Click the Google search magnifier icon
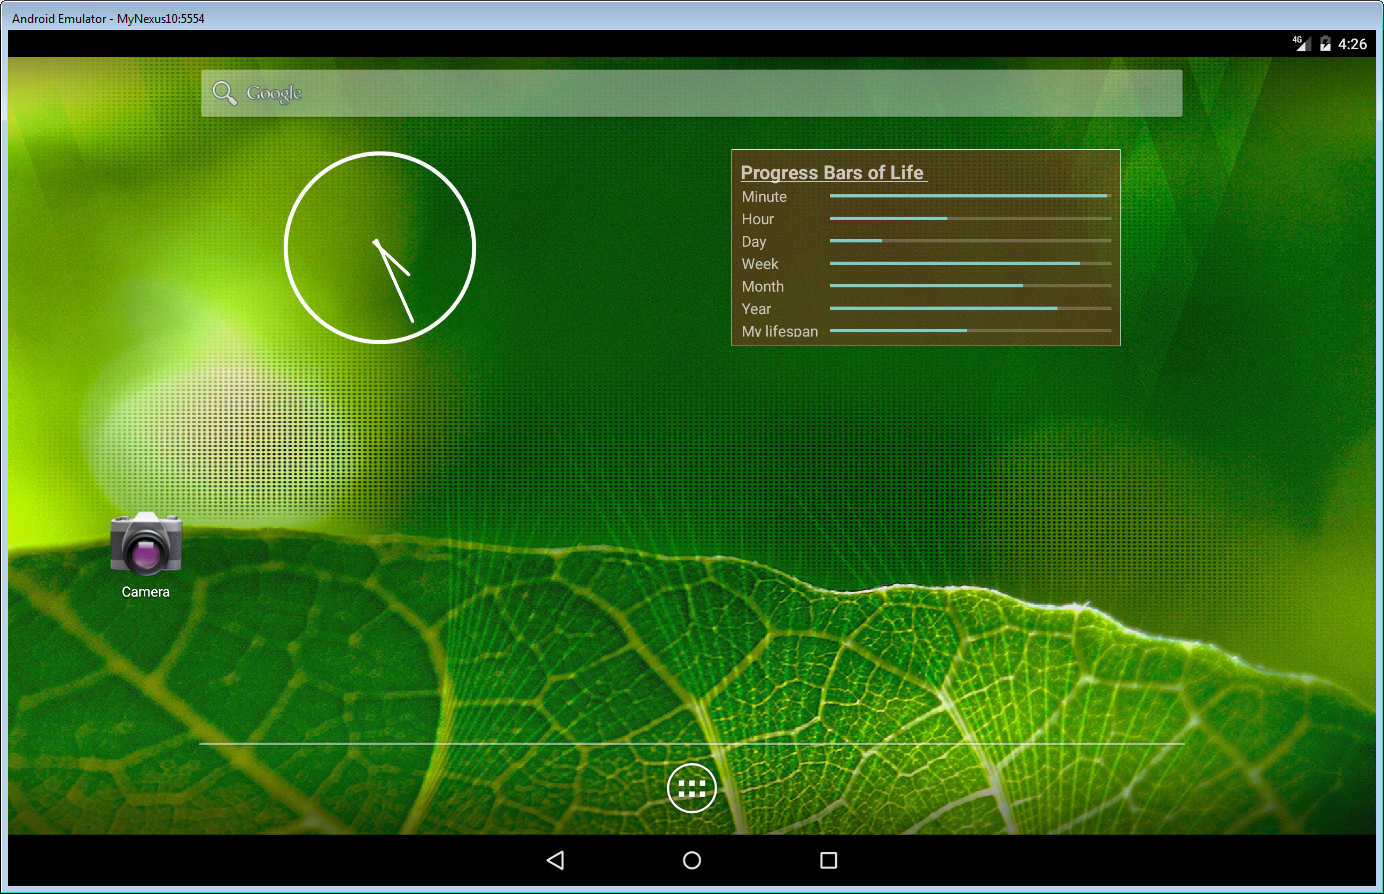1384x894 pixels. (x=225, y=93)
